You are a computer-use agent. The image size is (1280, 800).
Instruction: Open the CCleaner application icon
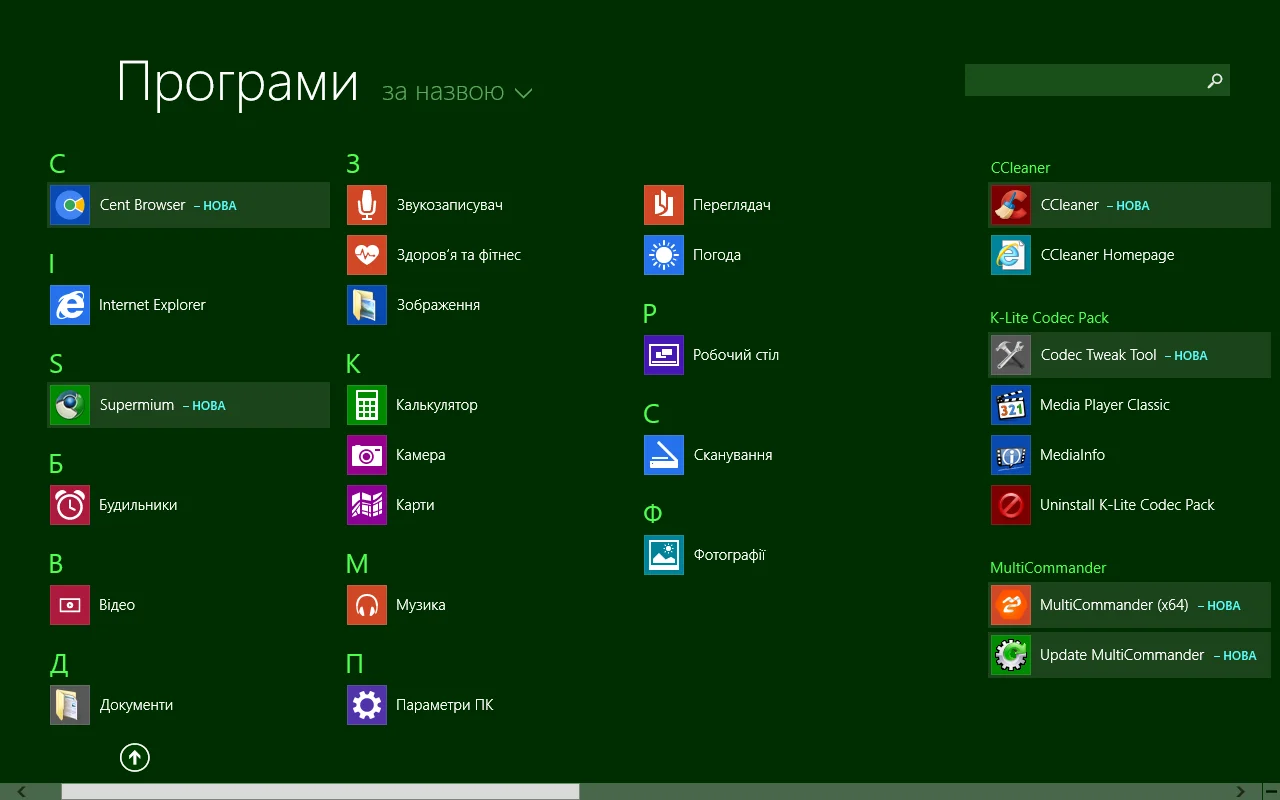tap(1011, 205)
